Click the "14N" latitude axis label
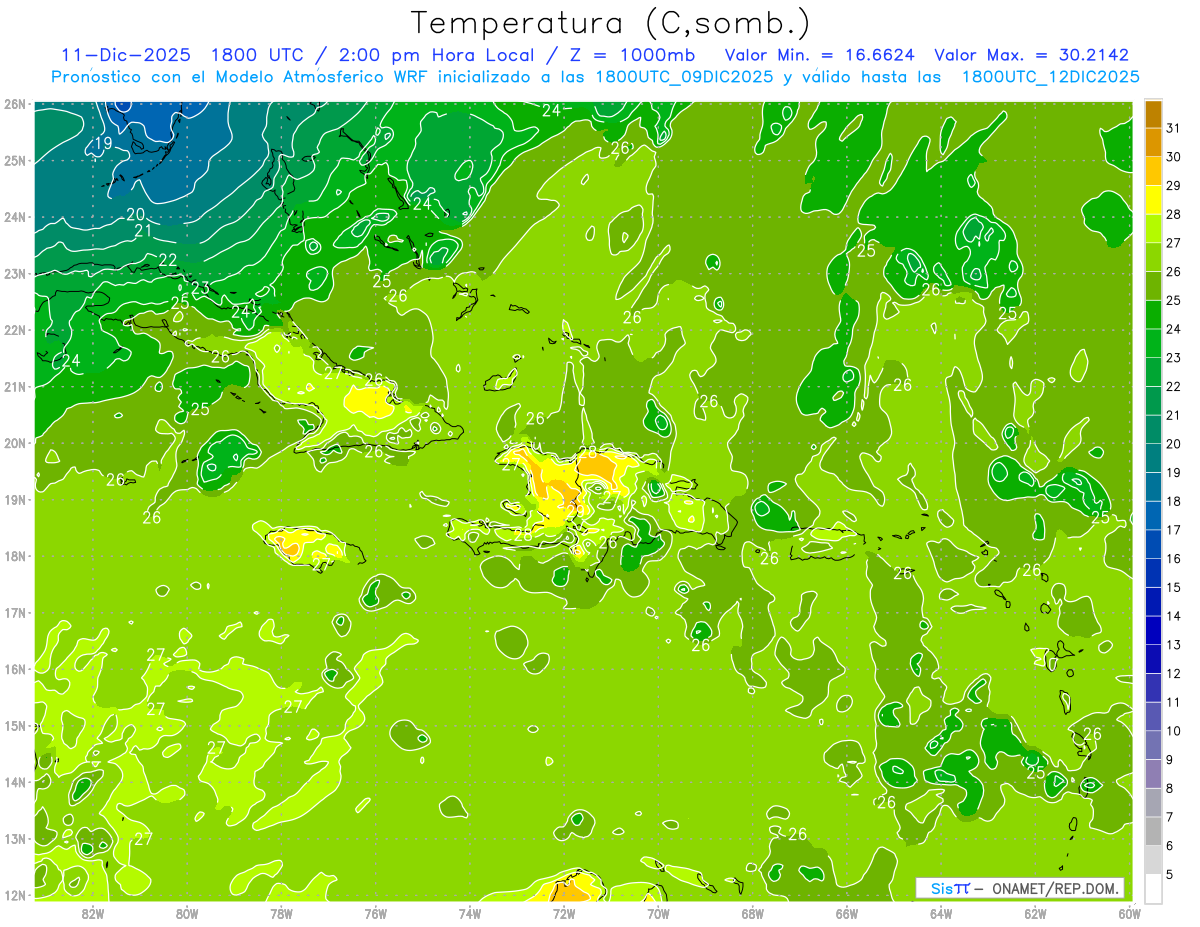Viewport: 1200px width, 927px height. pyautogui.click(x=14, y=782)
